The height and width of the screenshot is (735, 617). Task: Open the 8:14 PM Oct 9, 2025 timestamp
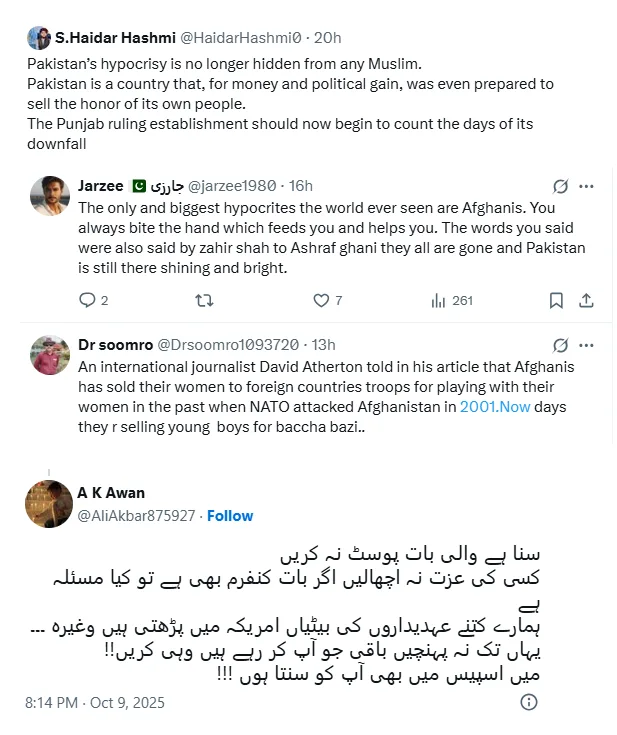(95, 703)
